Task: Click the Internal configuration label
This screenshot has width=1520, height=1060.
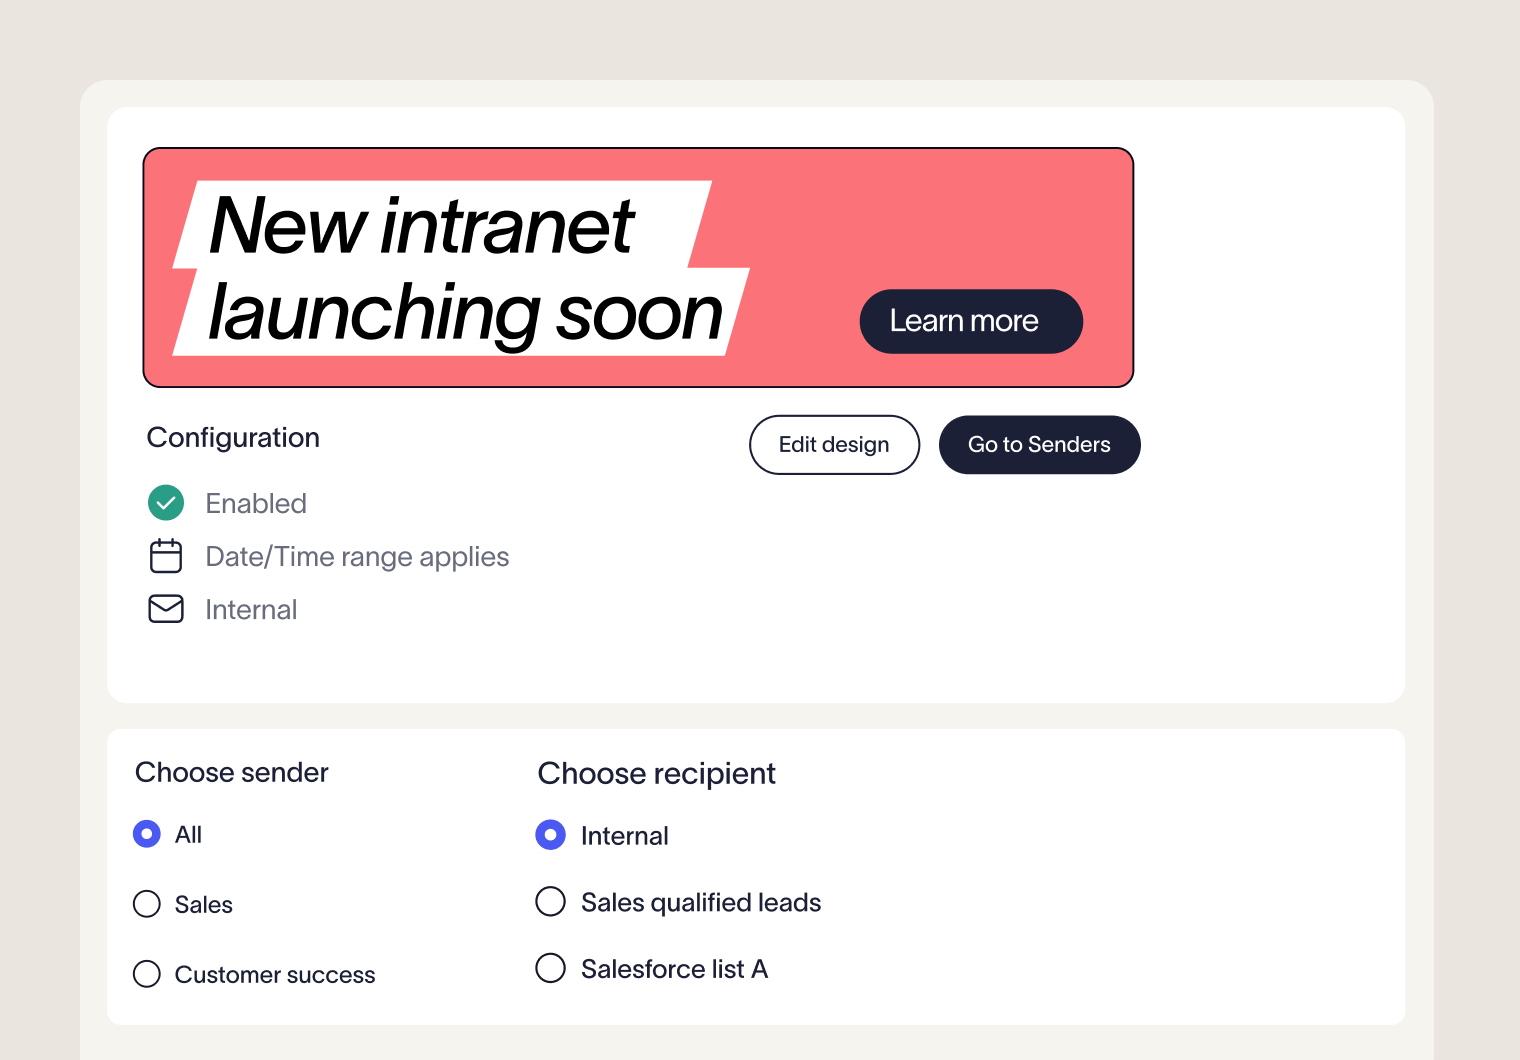Action: [x=251, y=609]
